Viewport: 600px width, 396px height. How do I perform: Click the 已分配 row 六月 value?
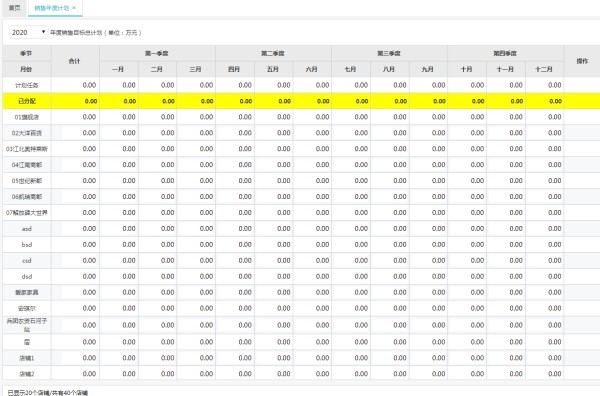[x=323, y=101]
